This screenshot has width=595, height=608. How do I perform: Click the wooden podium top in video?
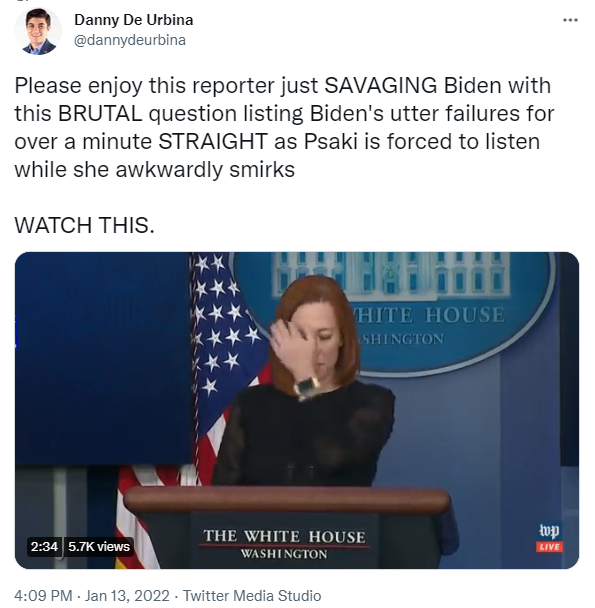tap(287, 500)
